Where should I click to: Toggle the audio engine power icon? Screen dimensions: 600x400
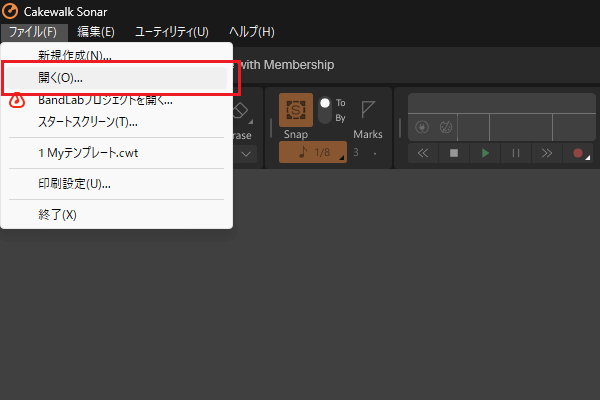pyautogui.click(x=422, y=128)
